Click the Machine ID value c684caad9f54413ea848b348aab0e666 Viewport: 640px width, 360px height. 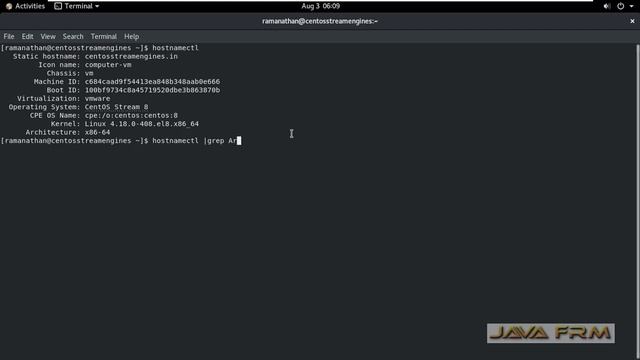[152, 82]
